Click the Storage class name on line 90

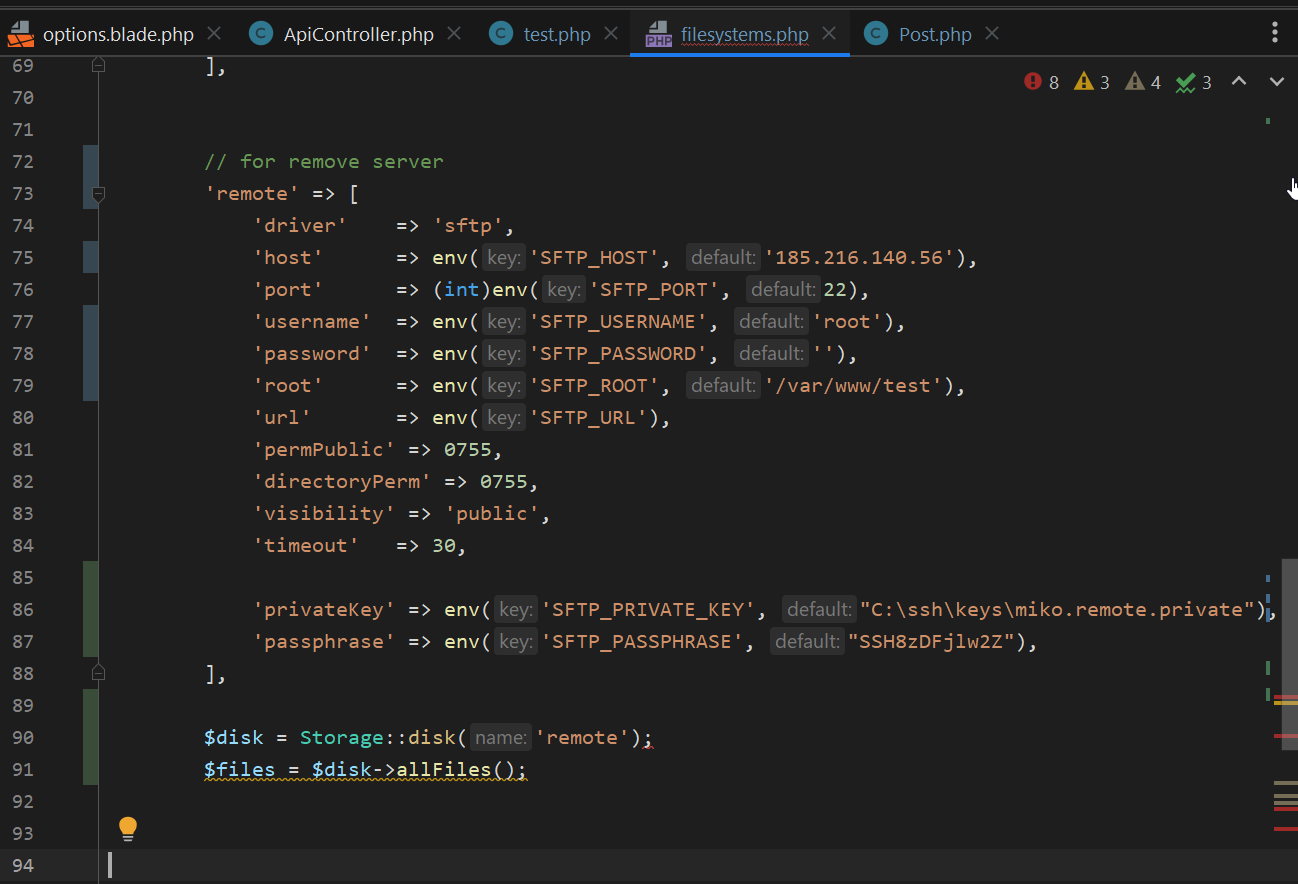point(342,737)
